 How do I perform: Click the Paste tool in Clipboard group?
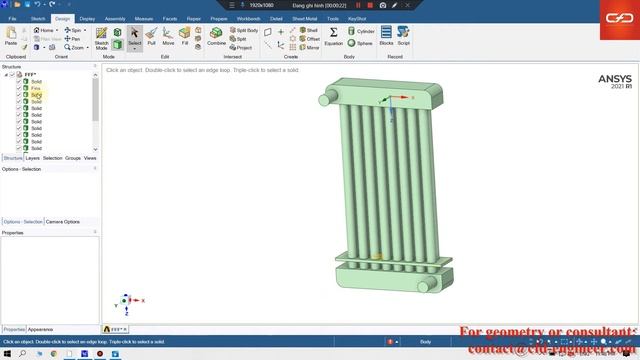[11, 36]
